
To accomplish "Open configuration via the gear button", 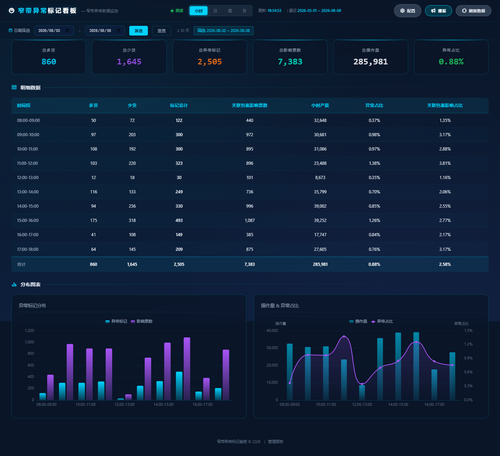I will pyautogui.click(x=407, y=11).
